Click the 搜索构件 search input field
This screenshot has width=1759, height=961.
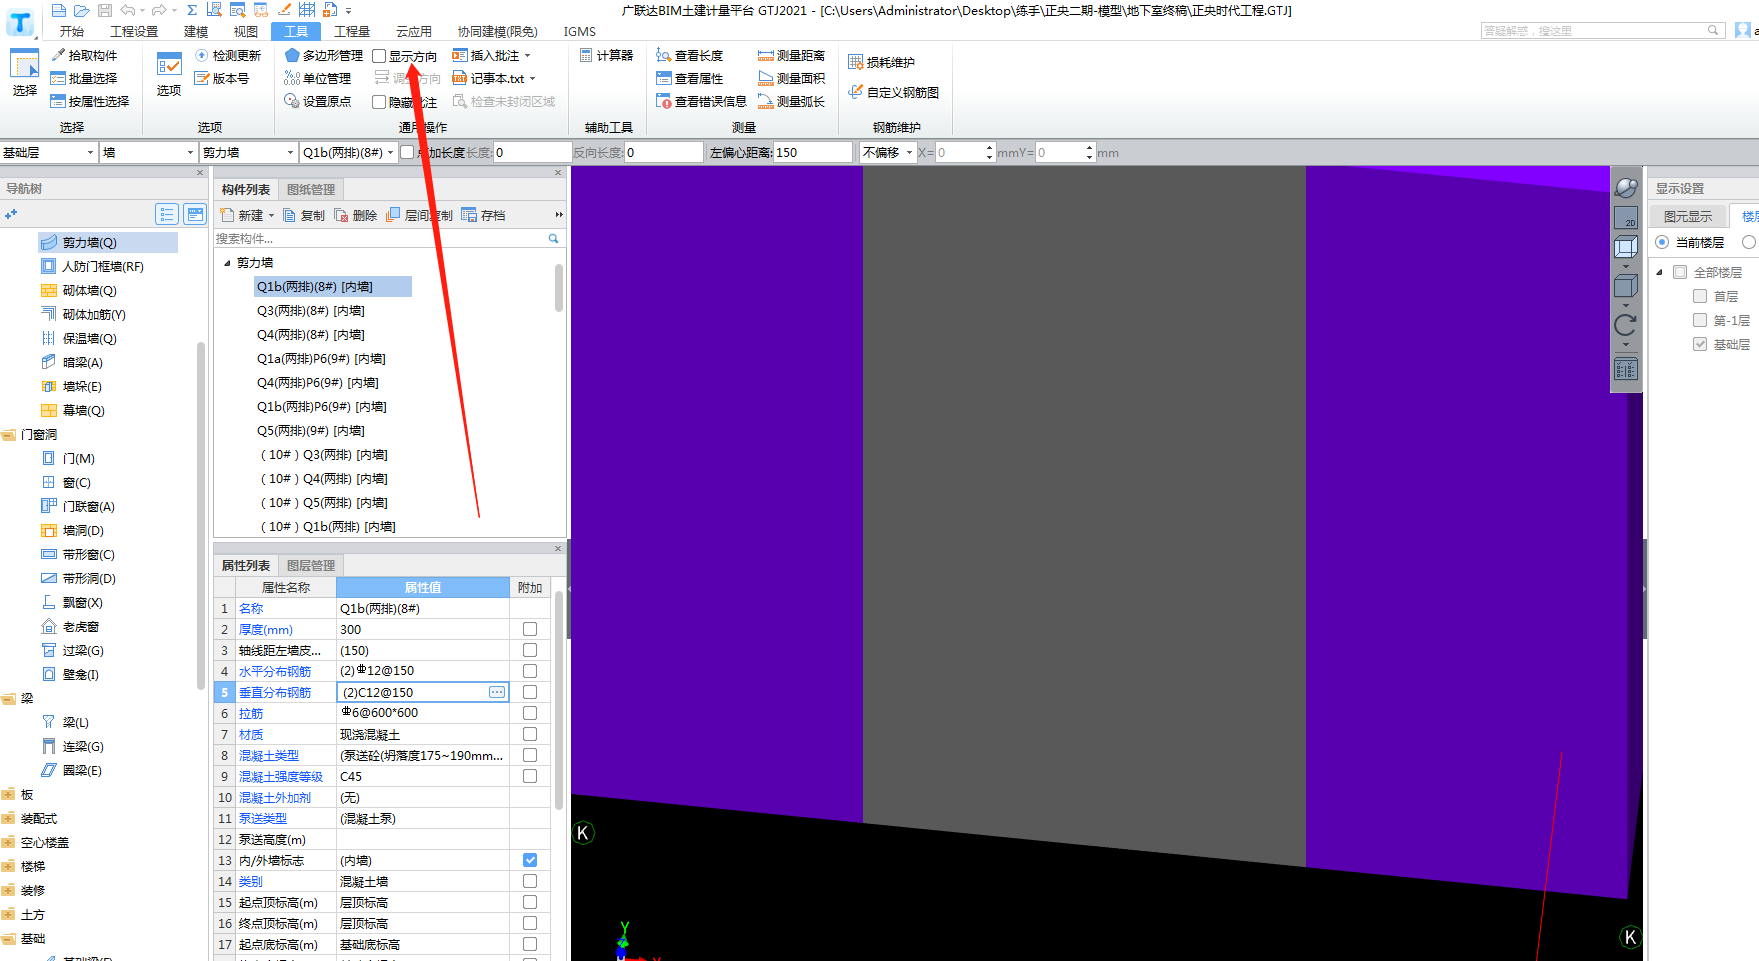tap(380, 238)
